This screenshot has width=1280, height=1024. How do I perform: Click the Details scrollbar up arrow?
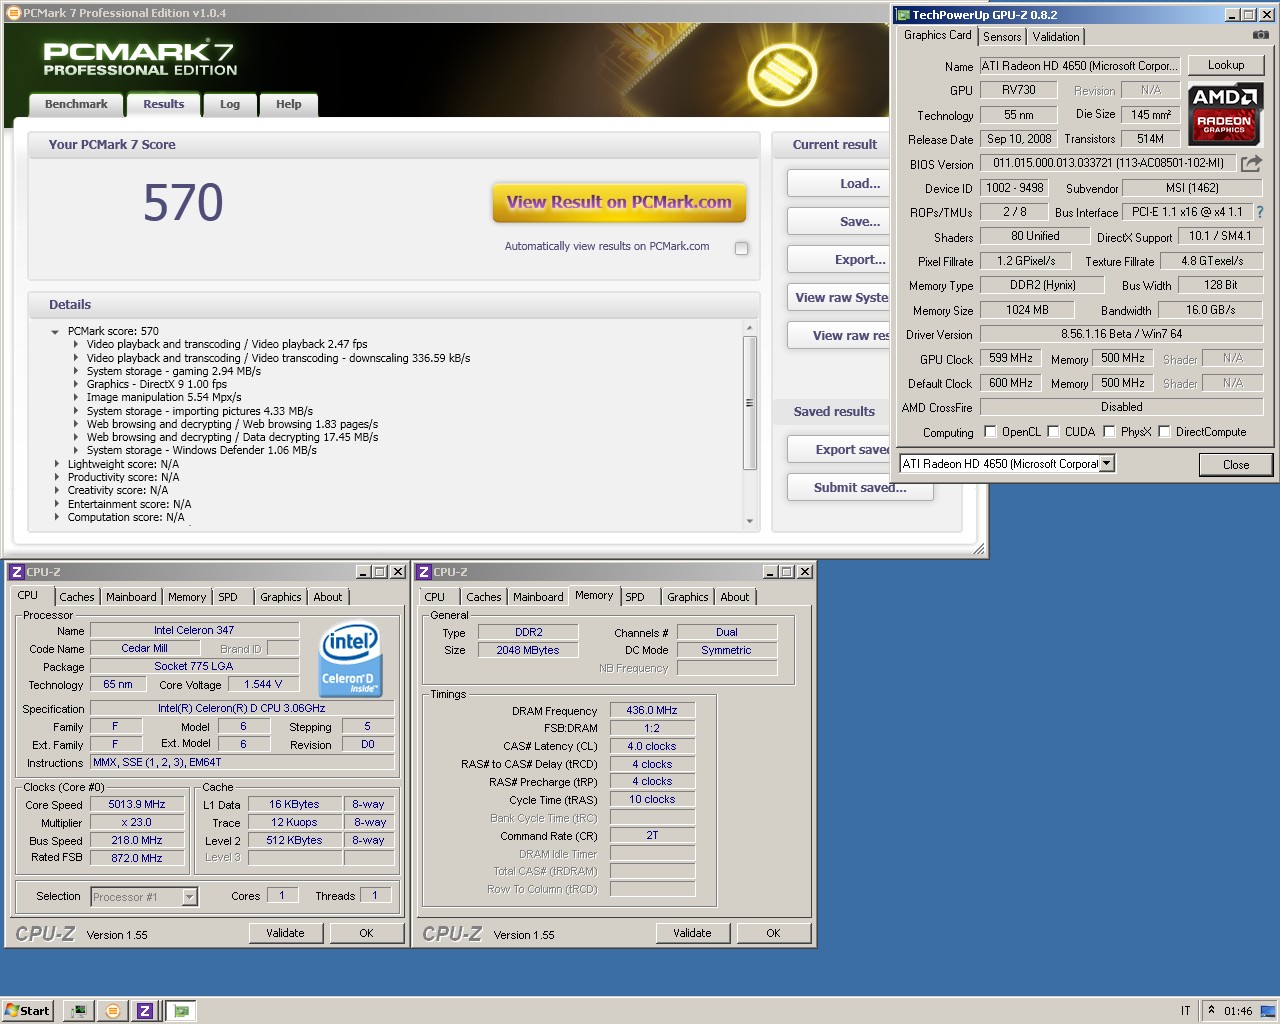click(750, 328)
